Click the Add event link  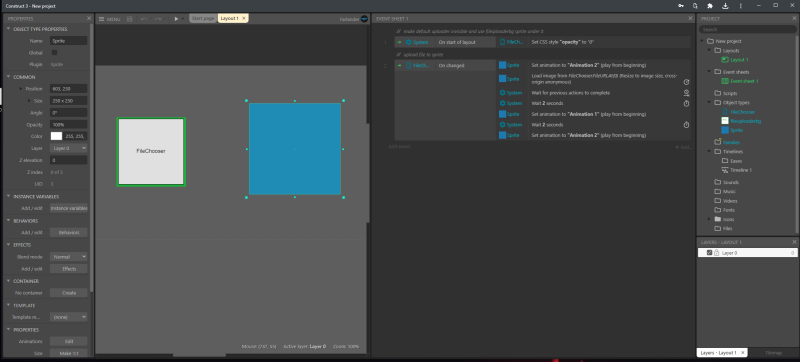(x=399, y=146)
